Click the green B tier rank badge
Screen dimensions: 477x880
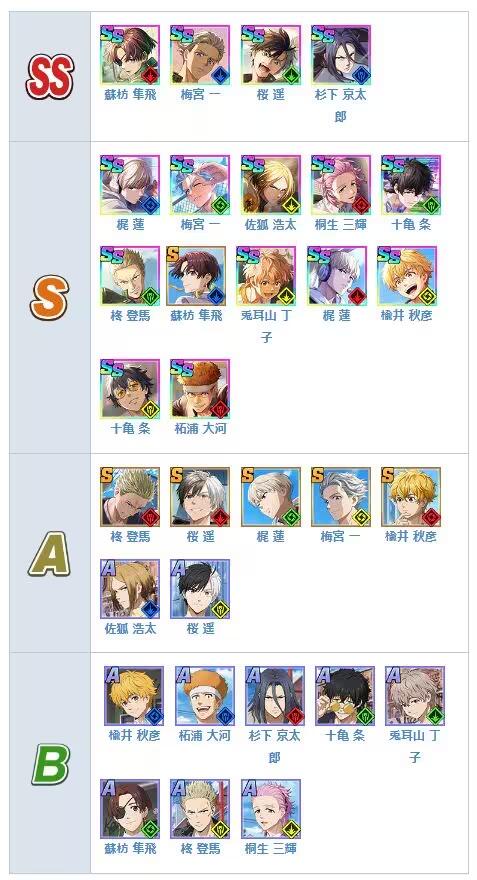[50, 764]
